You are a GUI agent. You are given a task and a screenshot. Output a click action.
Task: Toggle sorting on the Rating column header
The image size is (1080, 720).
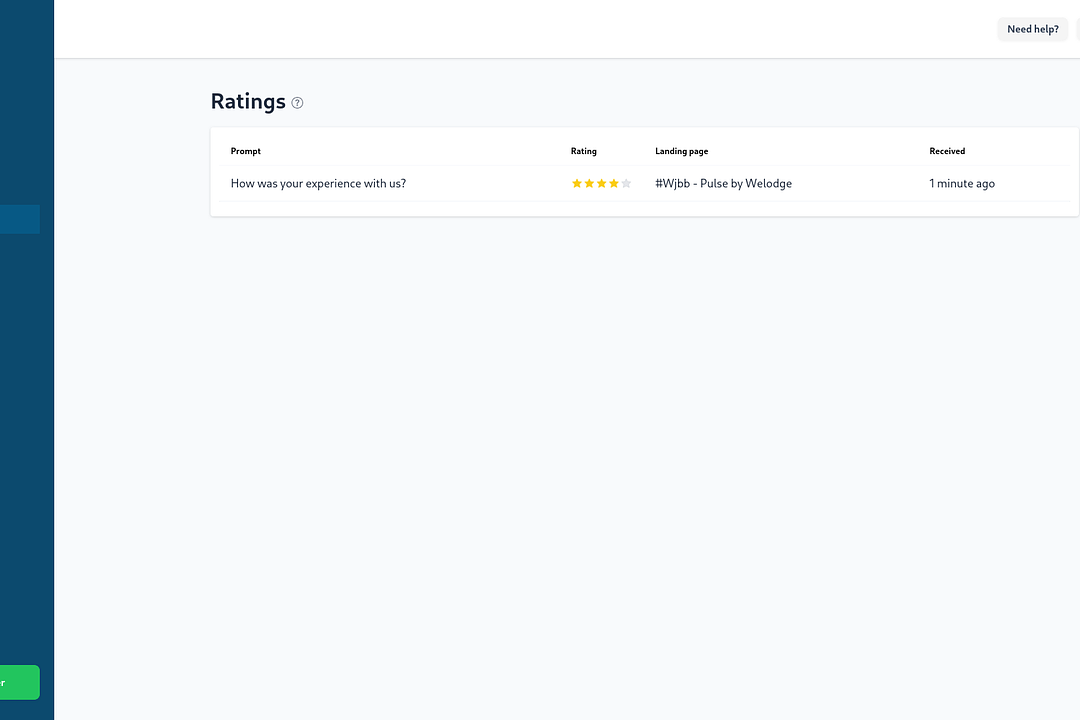tap(584, 151)
